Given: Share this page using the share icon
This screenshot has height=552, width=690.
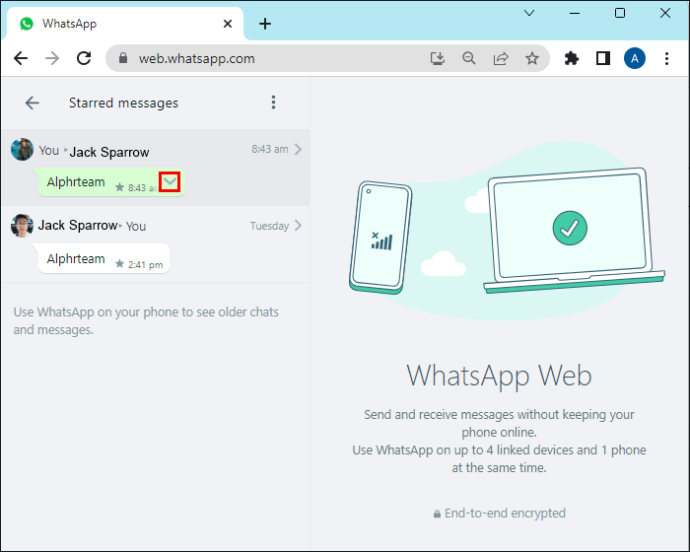Looking at the screenshot, I should (x=501, y=58).
